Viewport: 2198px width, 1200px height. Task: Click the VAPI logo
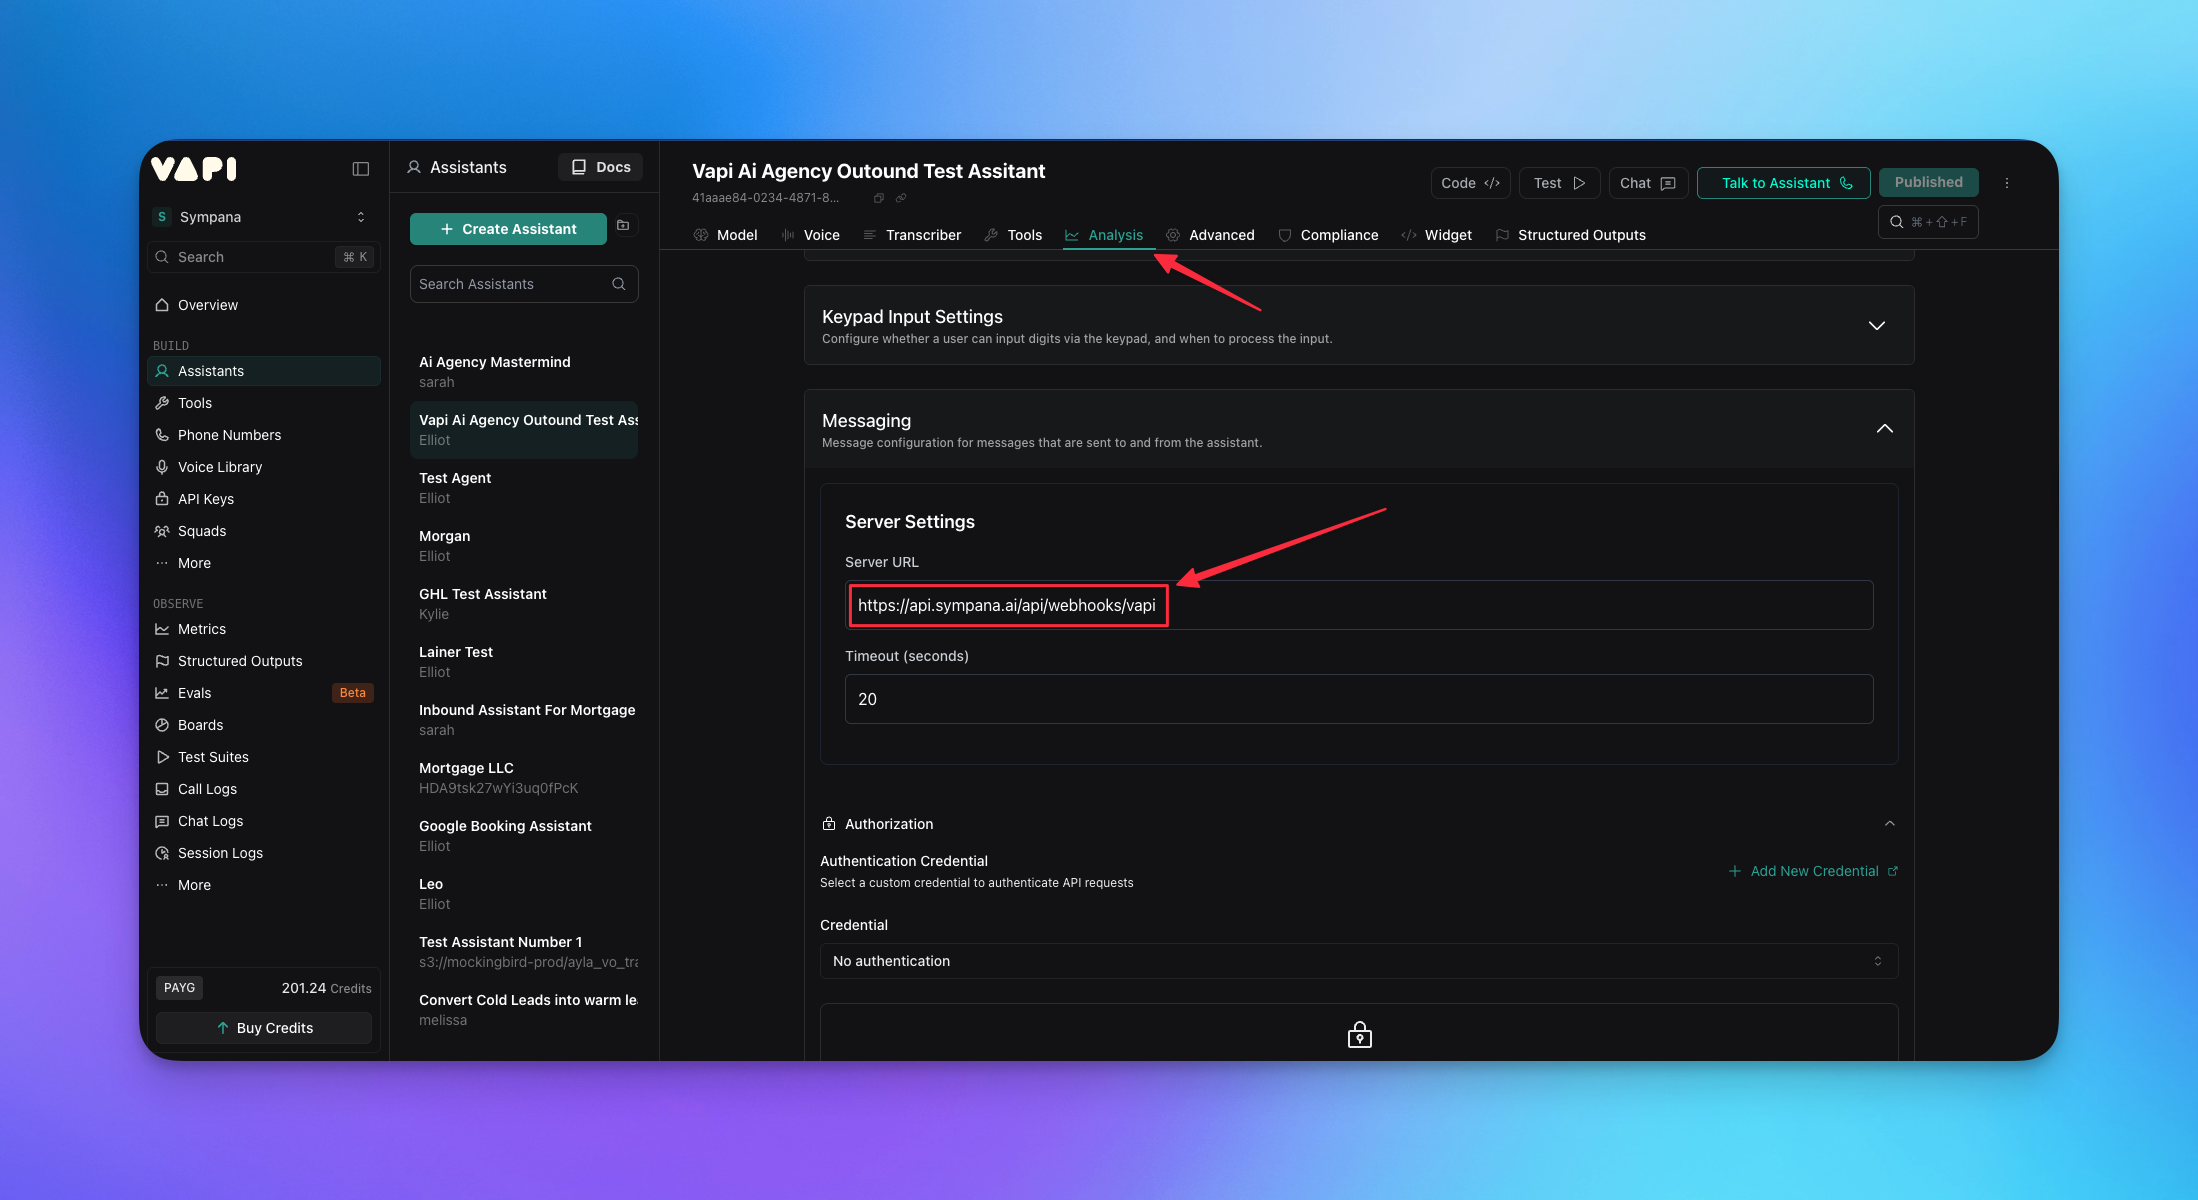194,168
